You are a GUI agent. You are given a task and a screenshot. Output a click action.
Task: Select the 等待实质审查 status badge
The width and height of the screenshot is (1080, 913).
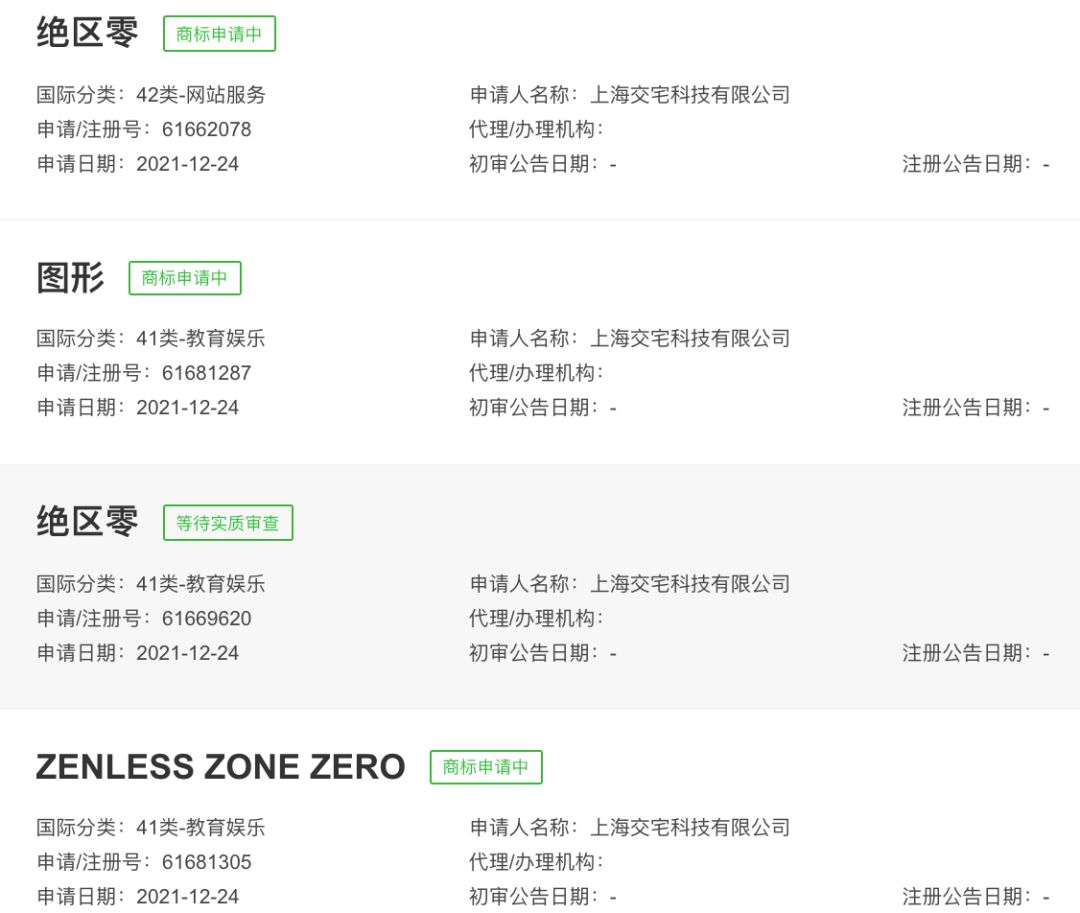pos(228,522)
